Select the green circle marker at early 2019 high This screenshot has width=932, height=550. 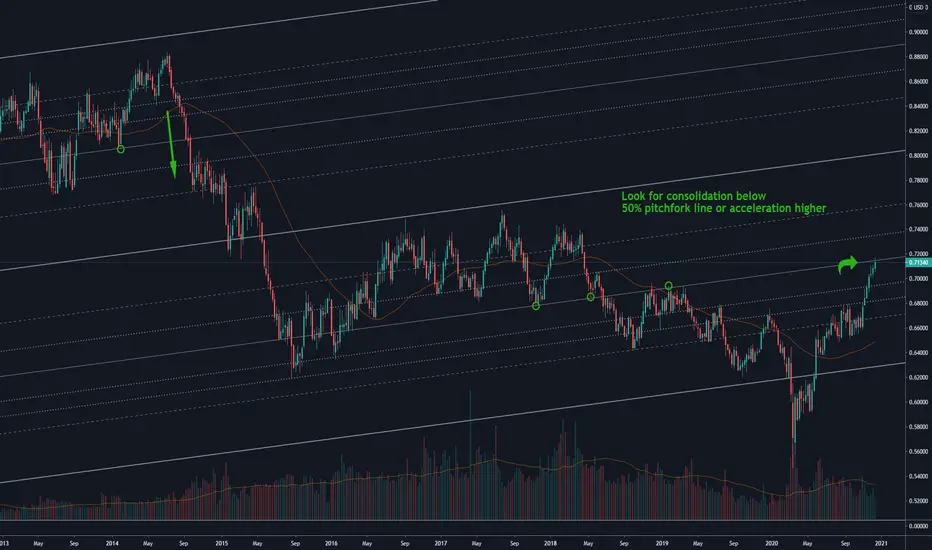click(x=669, y=286)
